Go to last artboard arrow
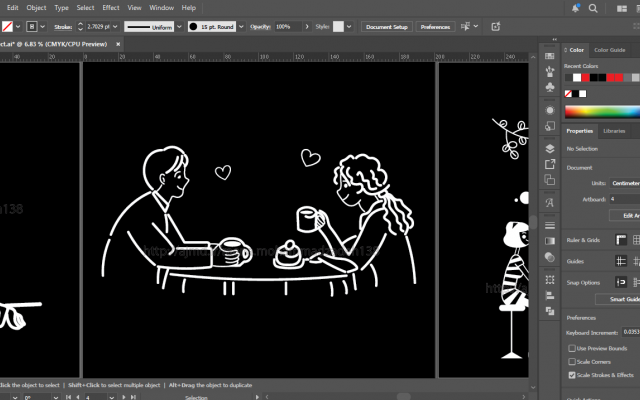 click(x=133, y=397)
